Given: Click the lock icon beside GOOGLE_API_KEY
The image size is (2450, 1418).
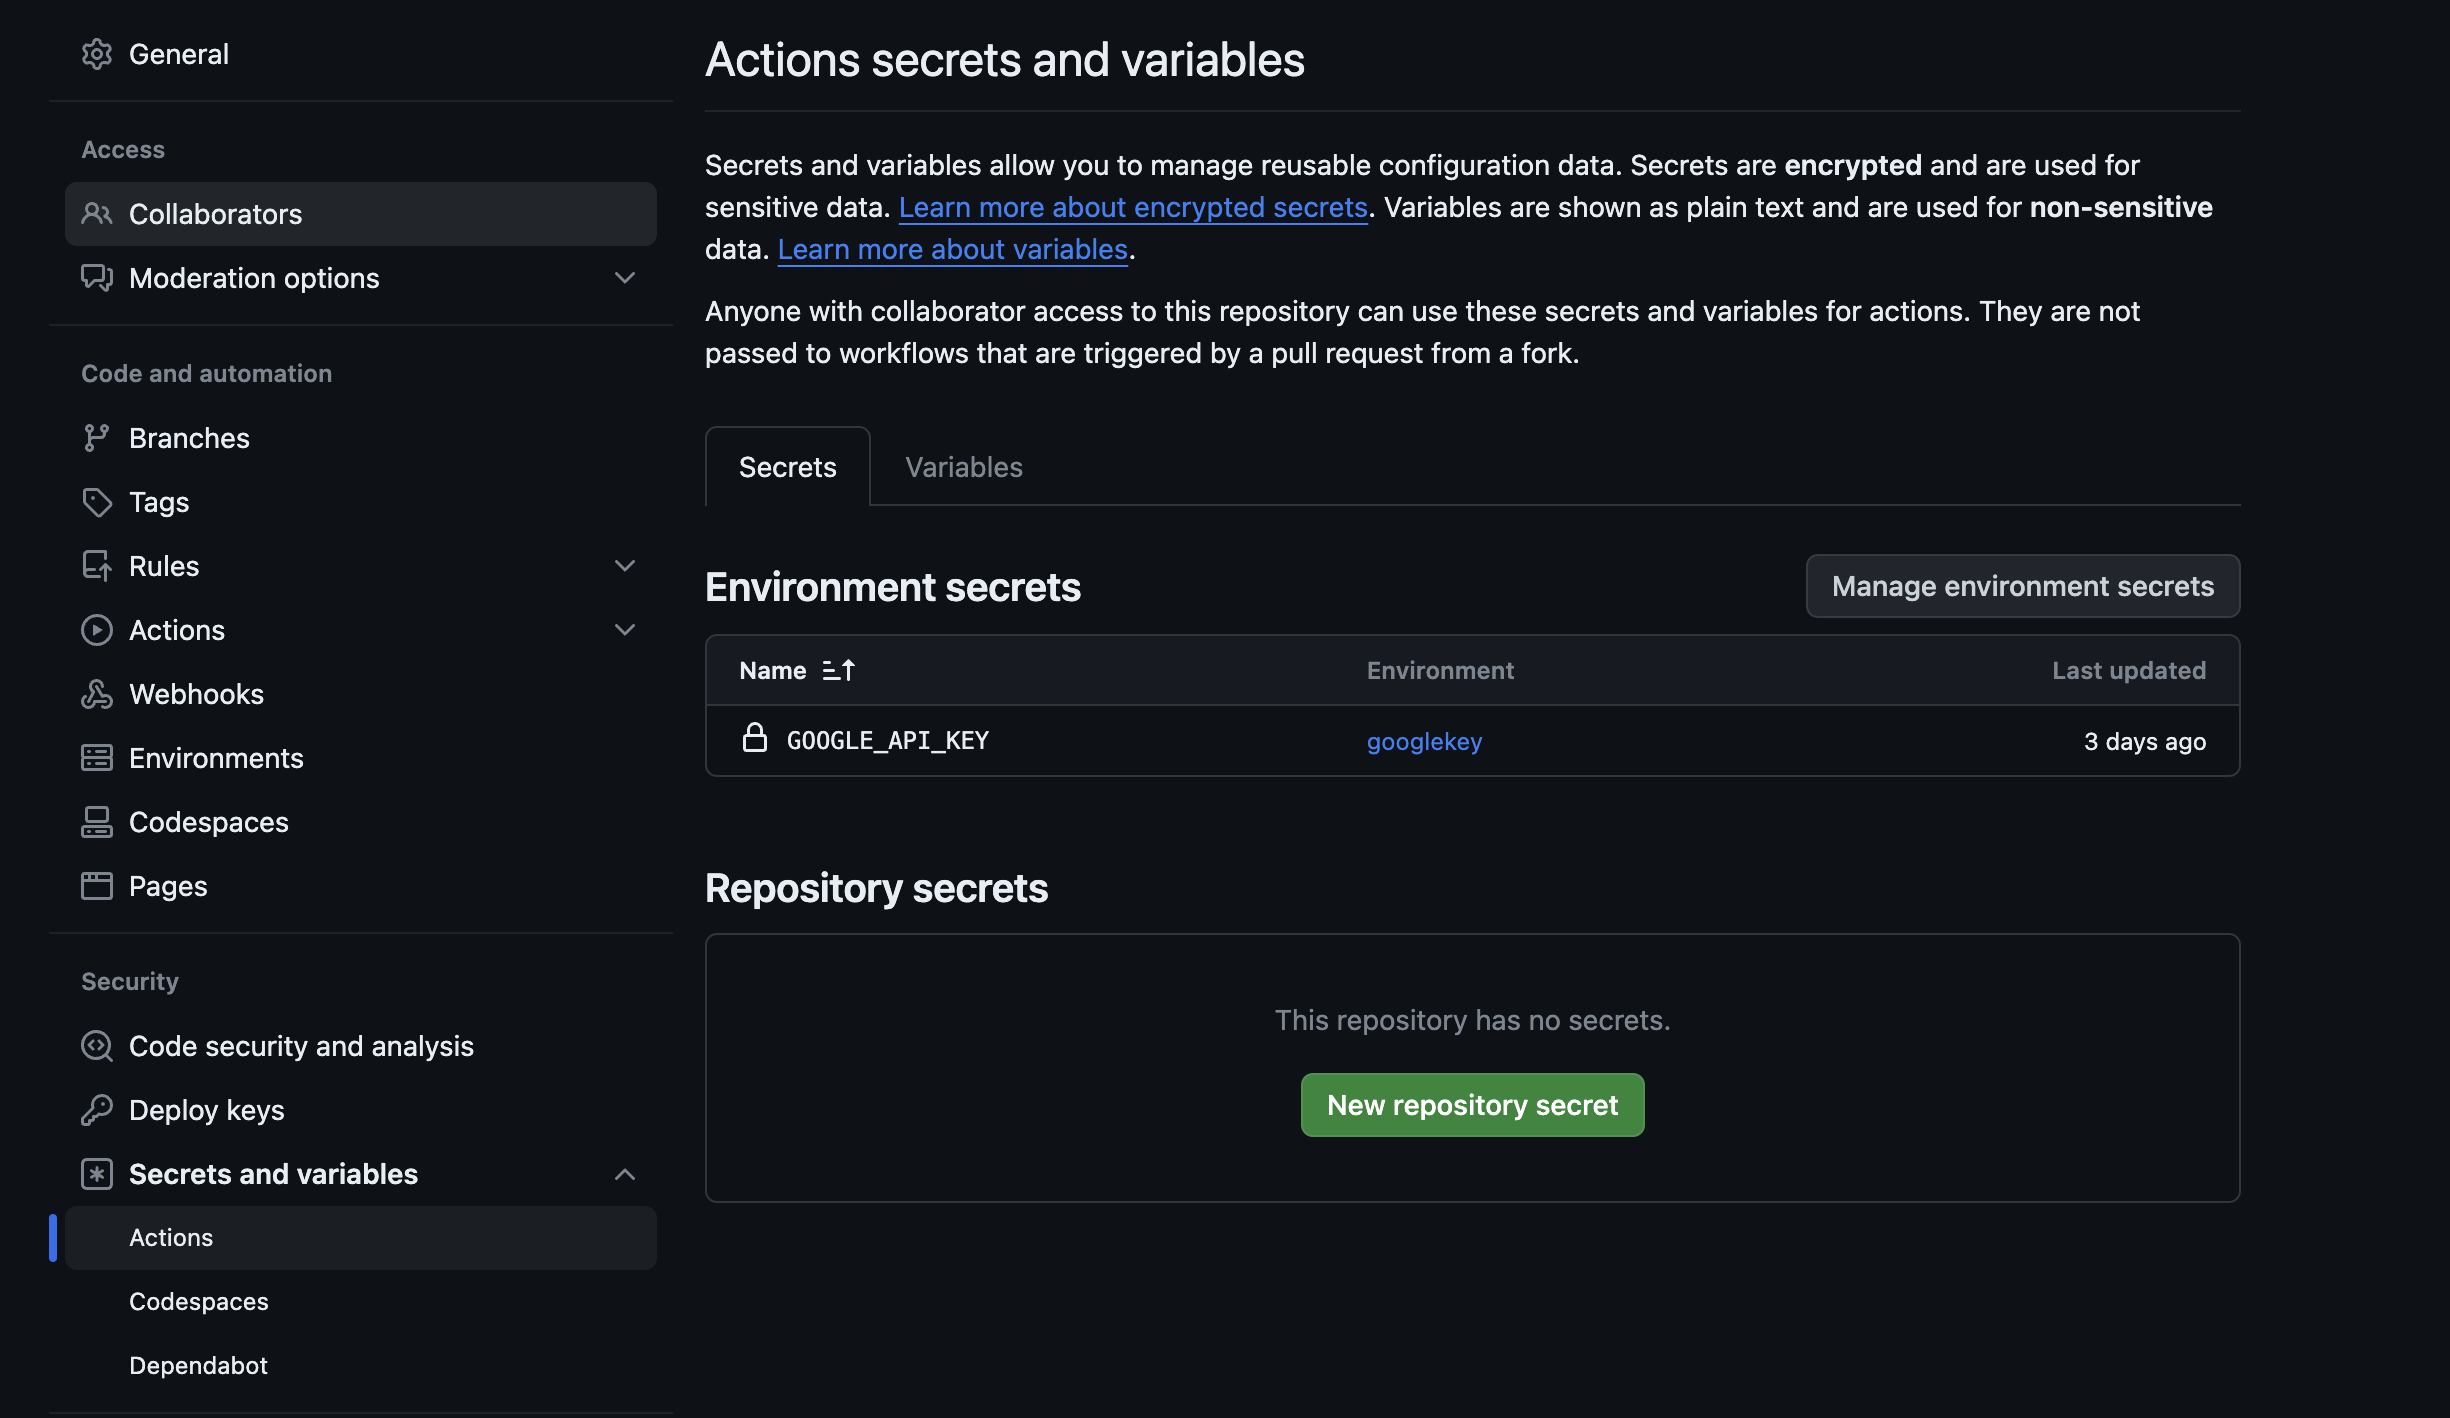Looking at the screenshot, I should (755, 739).
